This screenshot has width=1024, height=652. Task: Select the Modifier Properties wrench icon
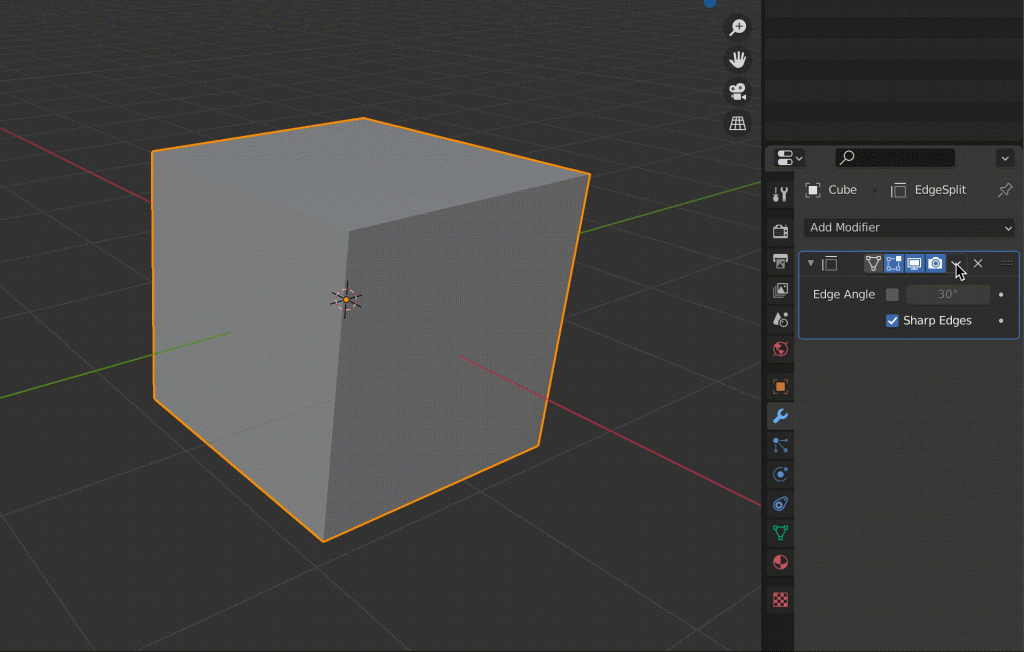779,415
